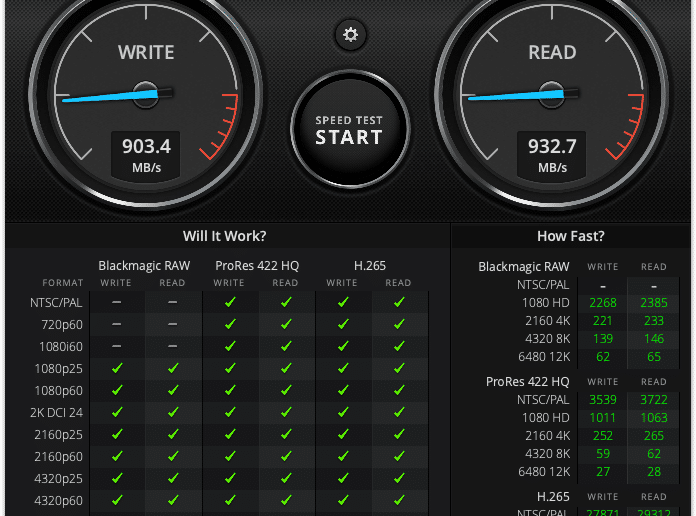This screenshot has width=696, height=516.
Task: Click the 65 read value for Blackmagic RAW 6480 12K
Action: pos(654,357)
